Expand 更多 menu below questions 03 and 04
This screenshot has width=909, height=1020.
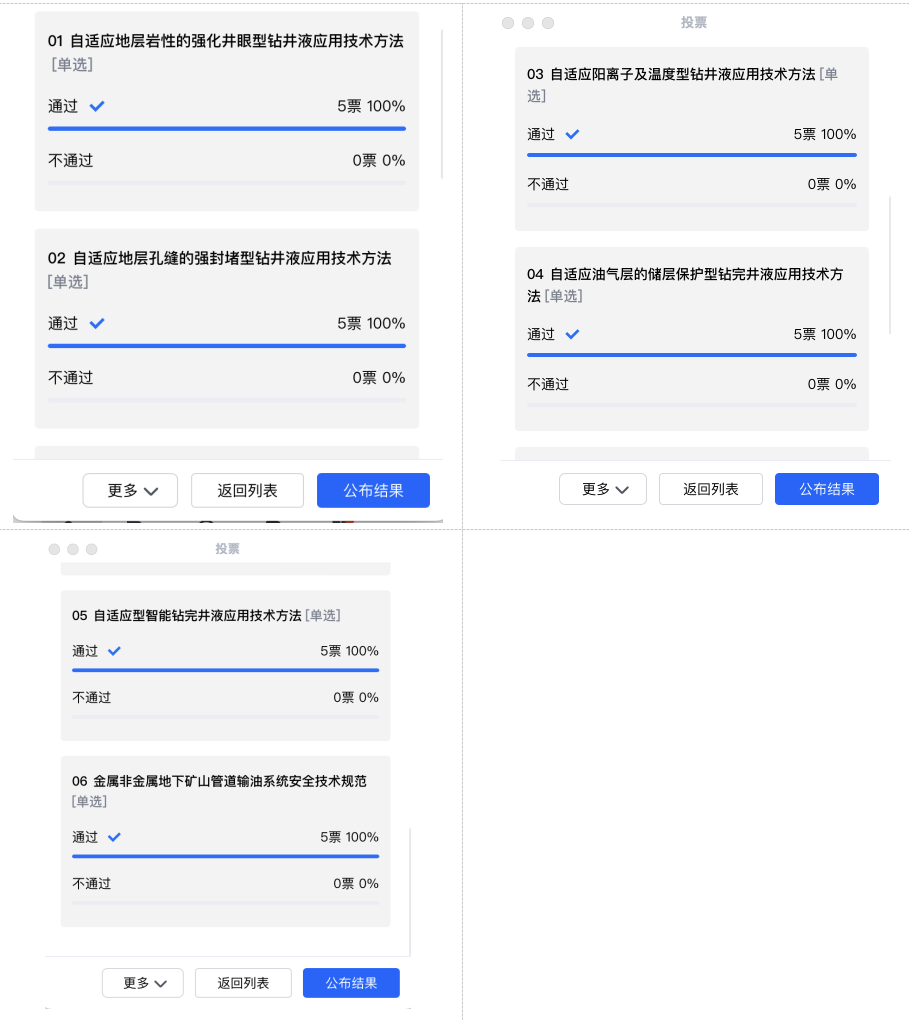[602, 489]
